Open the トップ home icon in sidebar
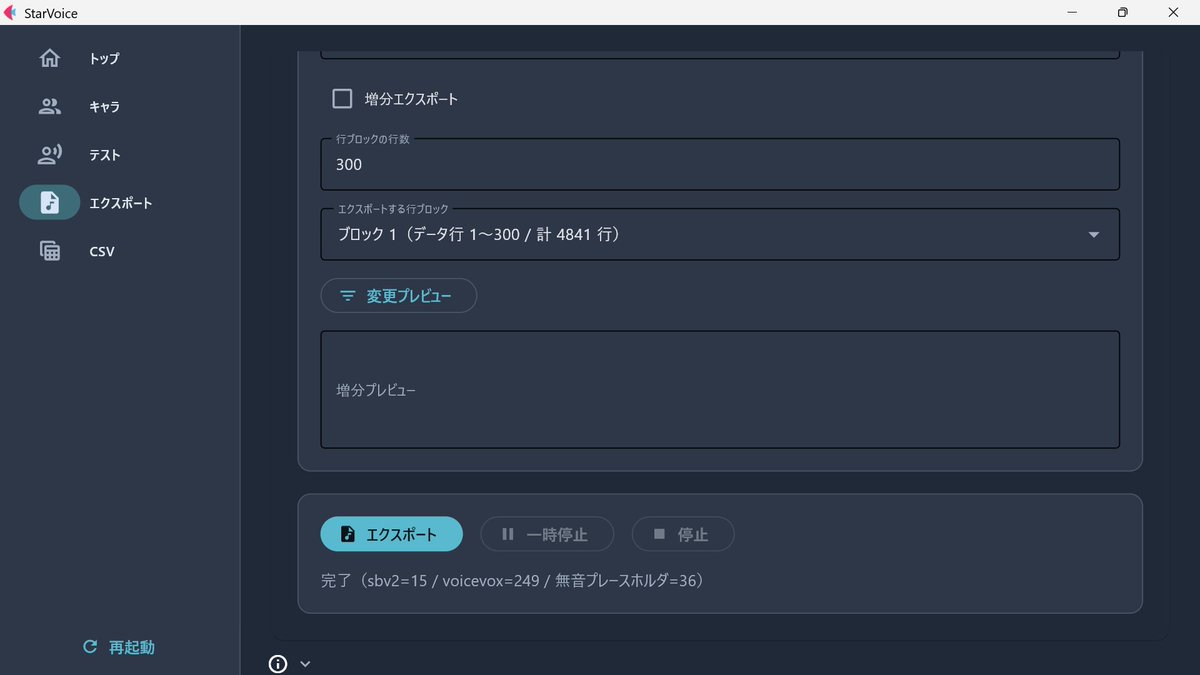This screenshot has width=1200, height=675. 49,58
